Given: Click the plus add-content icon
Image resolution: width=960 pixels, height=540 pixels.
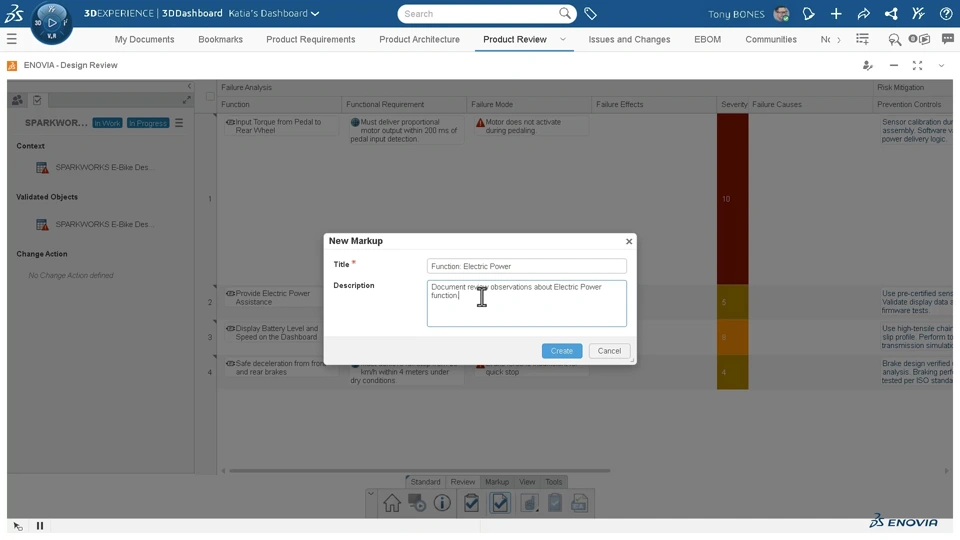Looking at the screenshot, I should click(836, 13).
